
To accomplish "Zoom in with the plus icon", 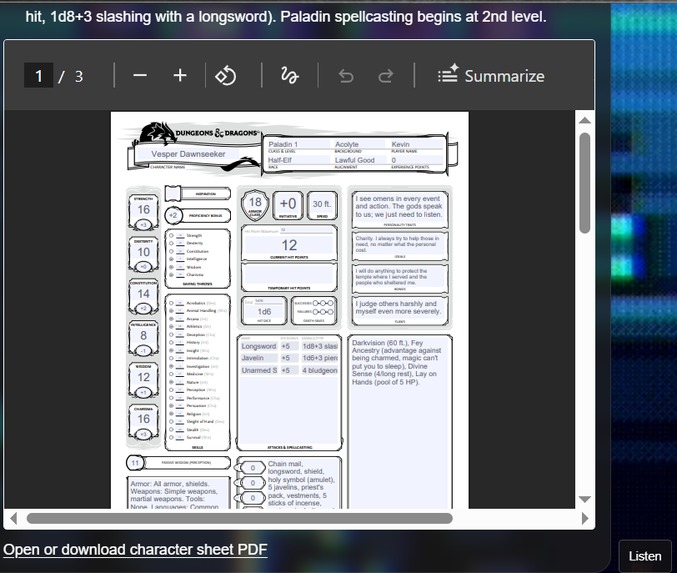I will (x=180, y=76).
